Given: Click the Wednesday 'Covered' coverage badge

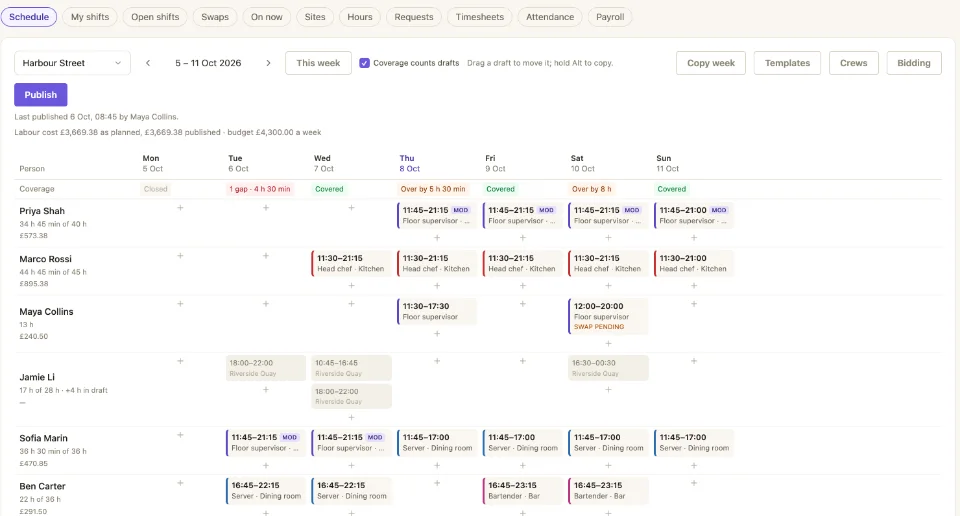Looking at the screenshot, I should click(x=329, y=189).
